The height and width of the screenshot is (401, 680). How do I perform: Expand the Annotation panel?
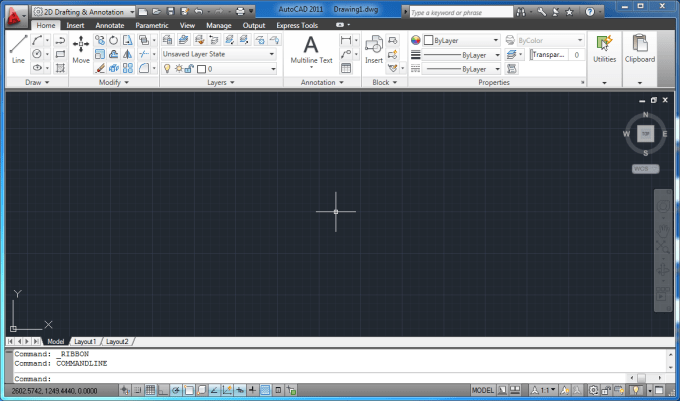(x=322, y=82)
